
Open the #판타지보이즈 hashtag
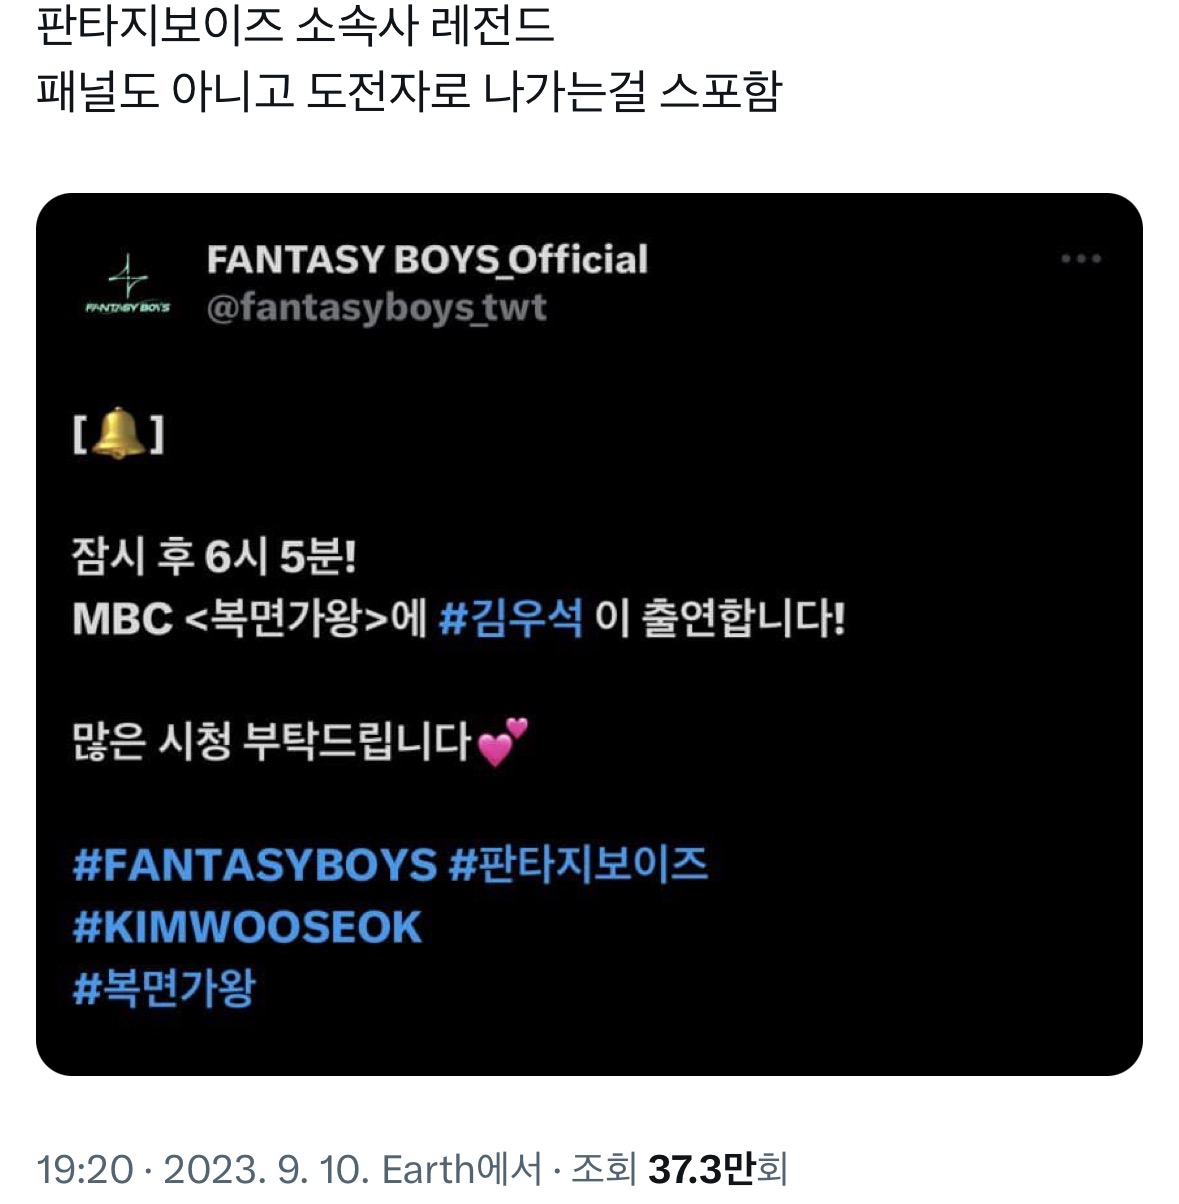pos(578,863)
